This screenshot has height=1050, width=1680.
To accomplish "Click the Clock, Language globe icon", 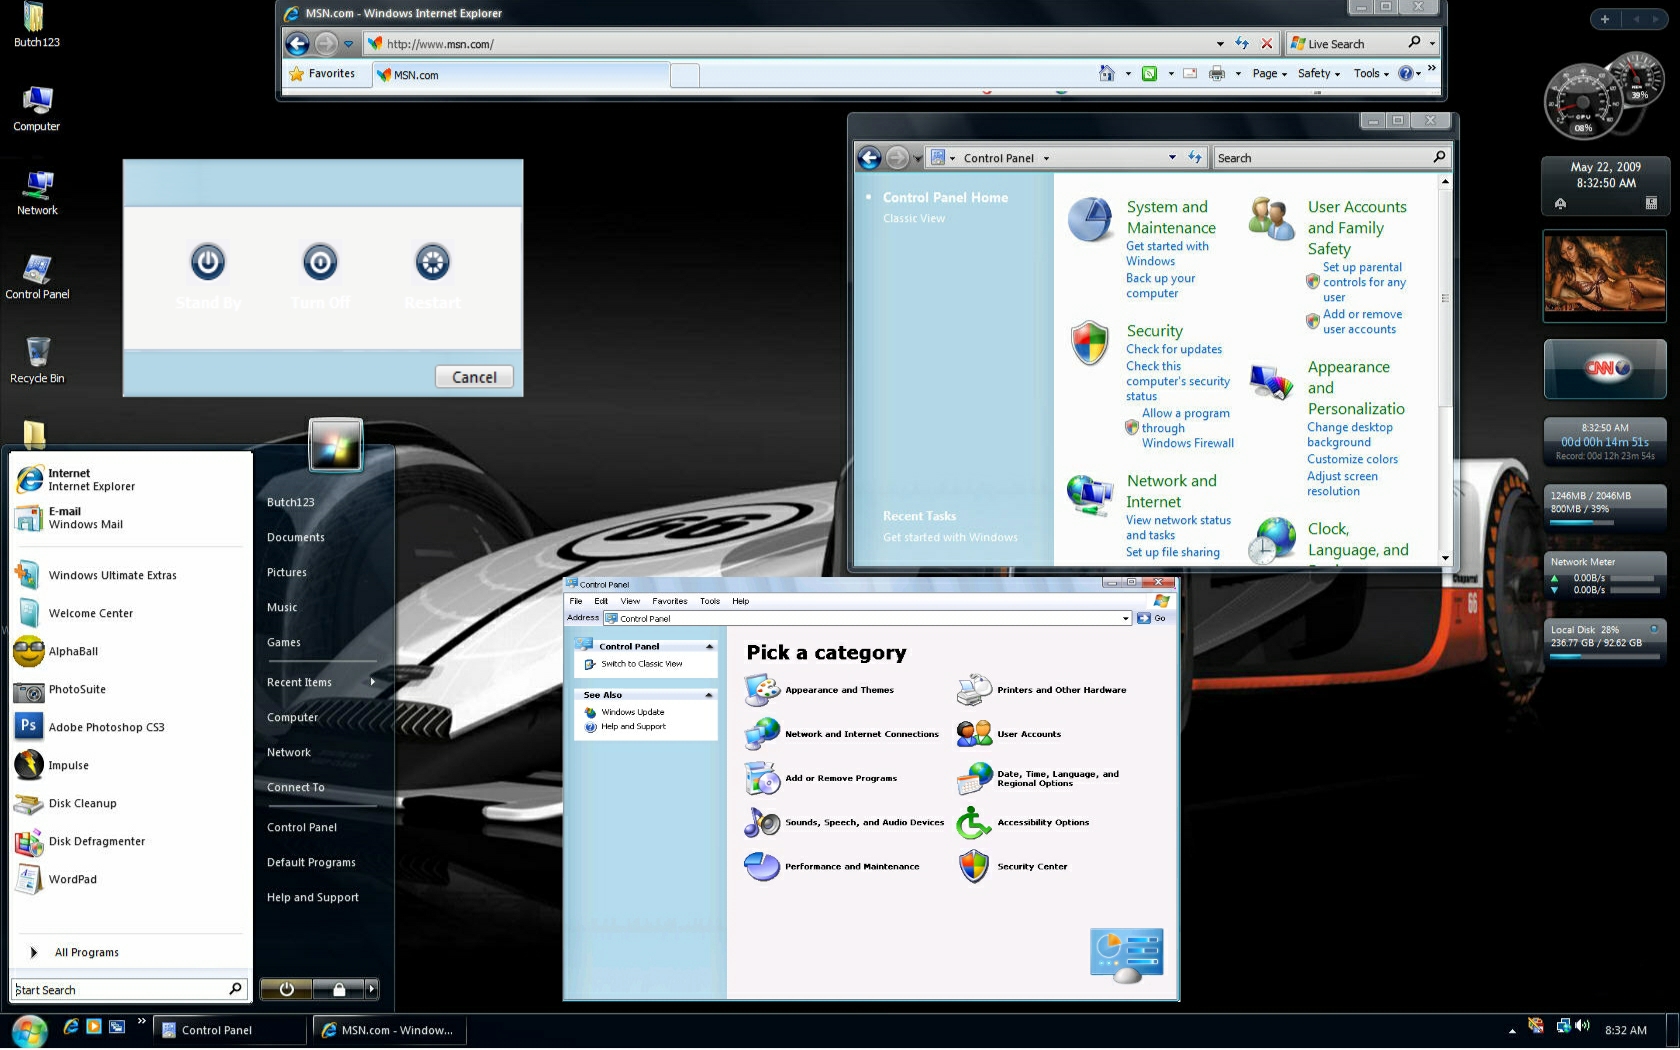I will point(1273,541).
